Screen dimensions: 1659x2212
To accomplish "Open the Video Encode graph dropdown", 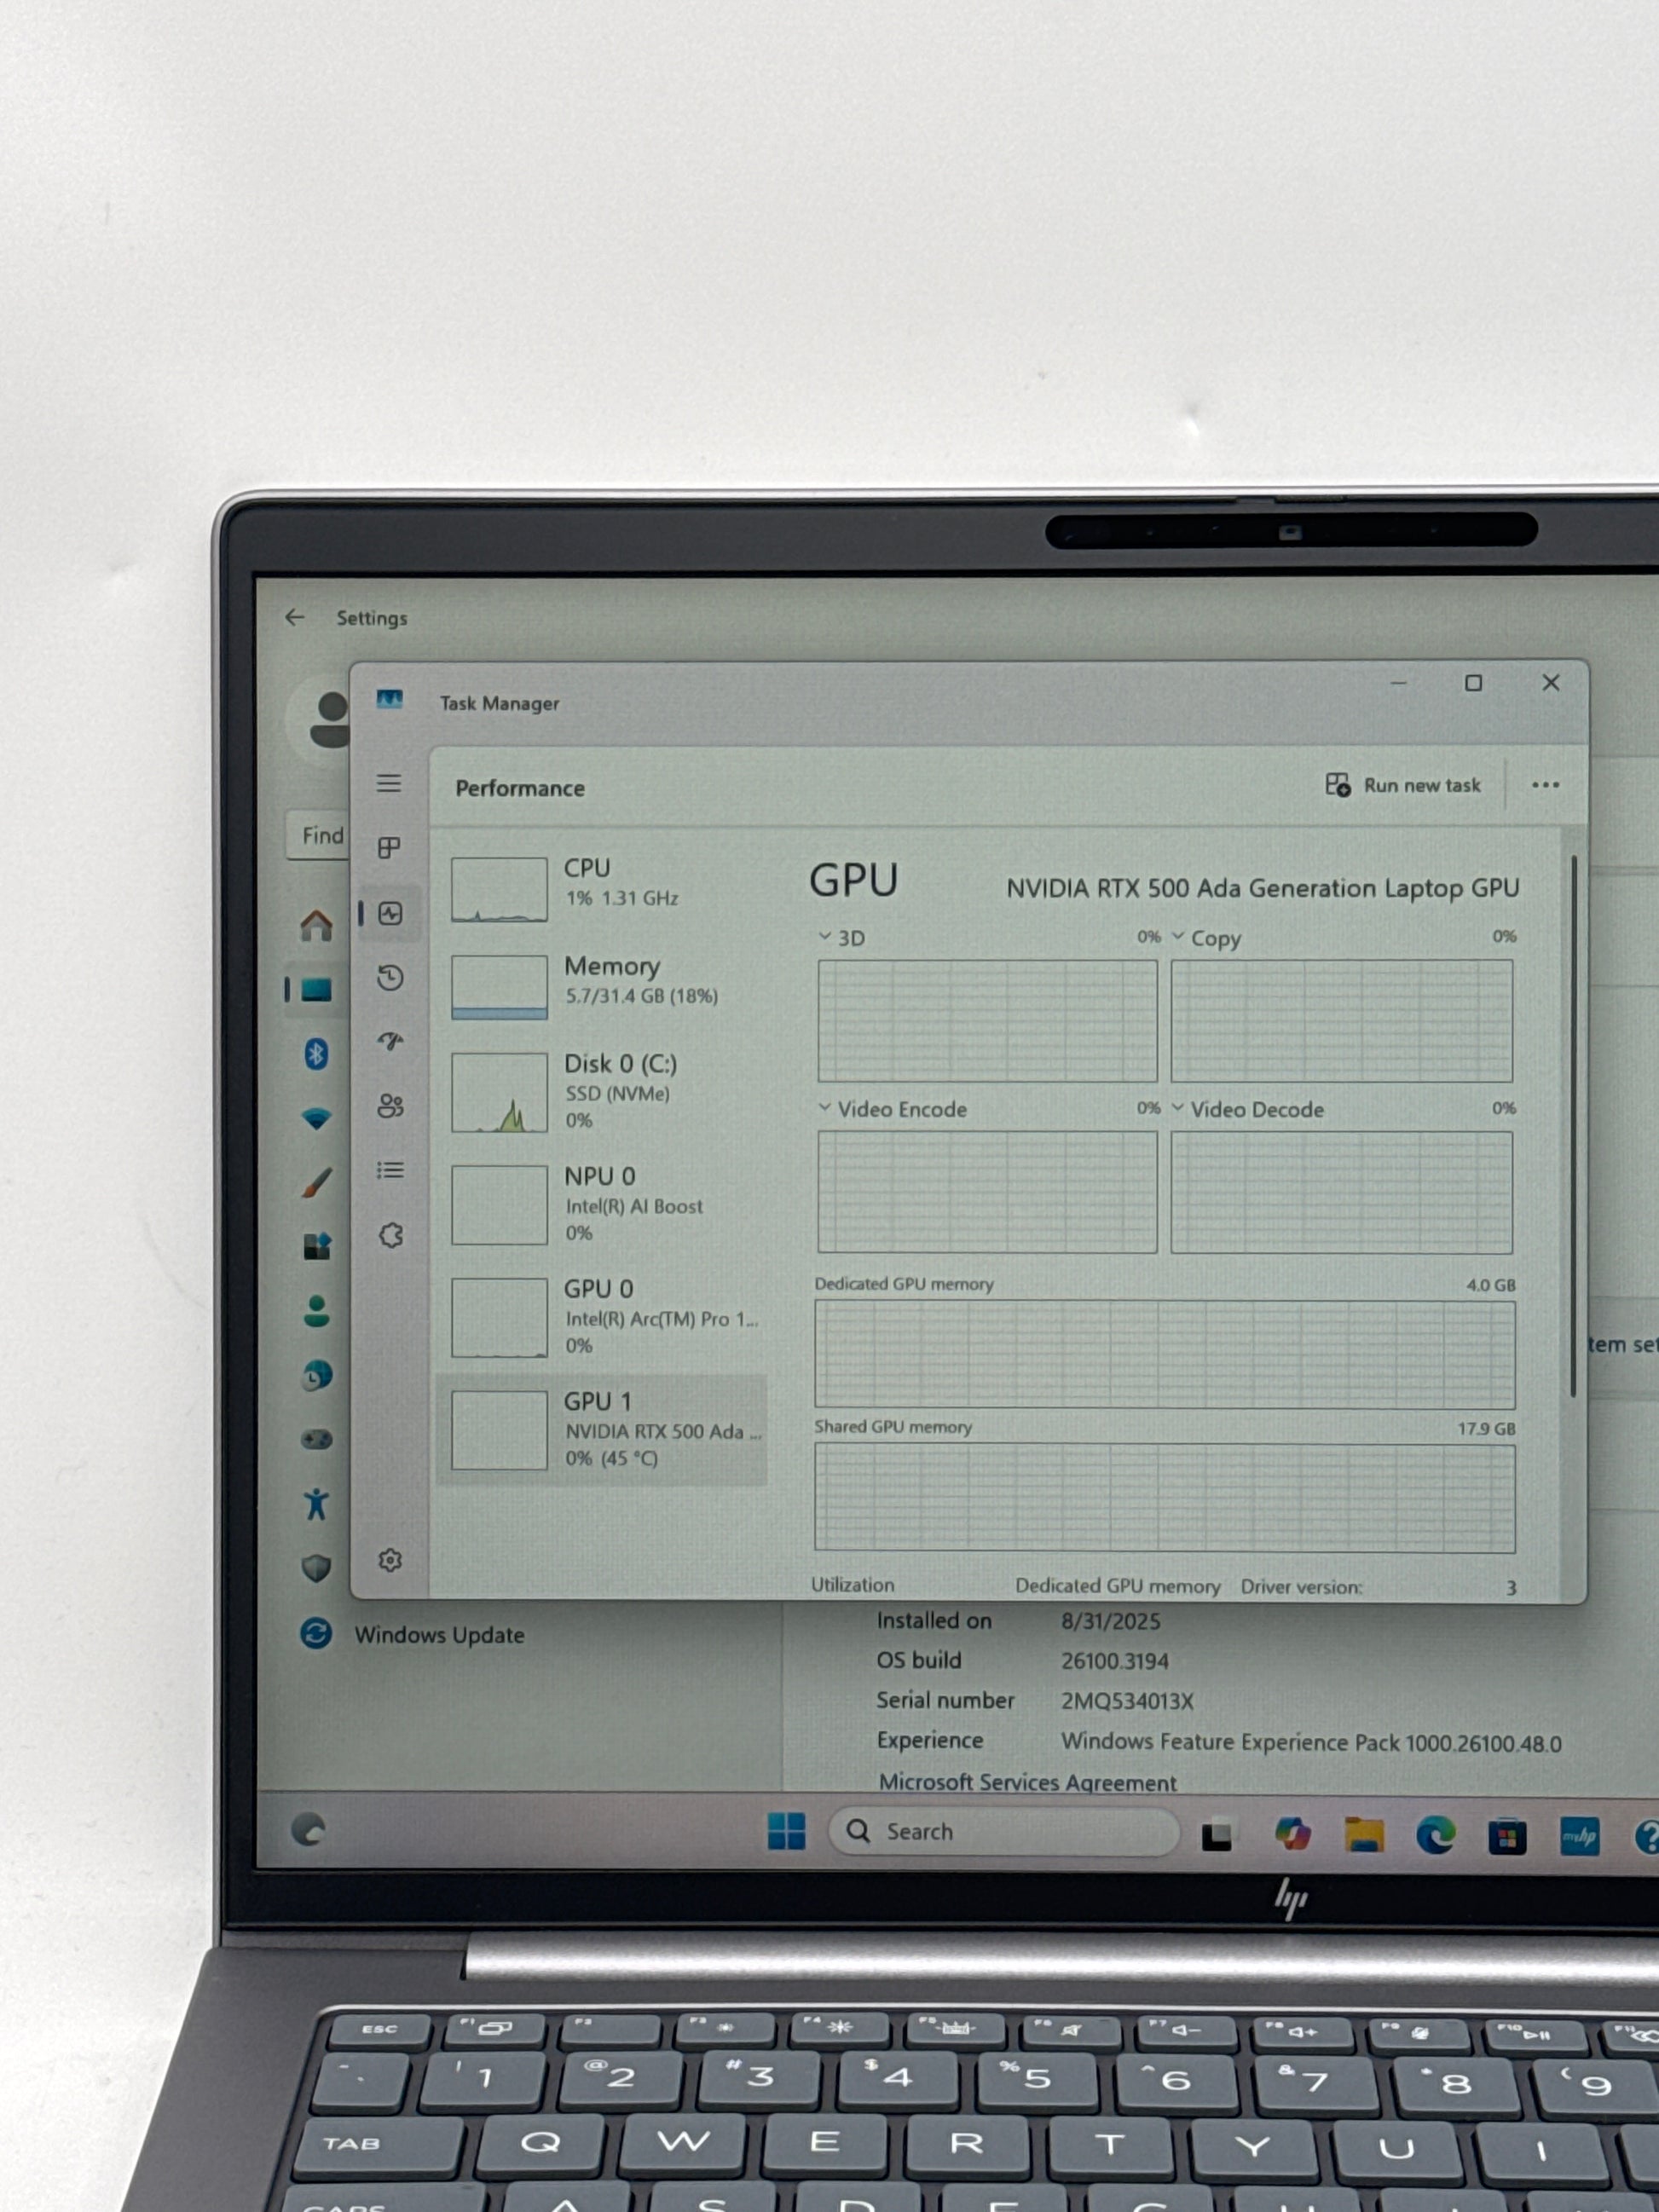I will 892,1109.
